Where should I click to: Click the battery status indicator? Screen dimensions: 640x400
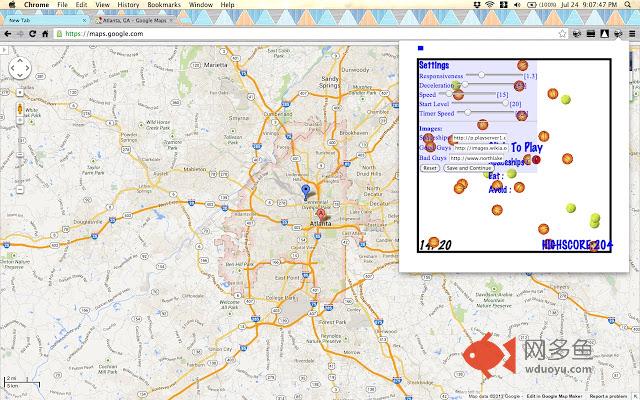pyautogui.click(x=542, y=4)
